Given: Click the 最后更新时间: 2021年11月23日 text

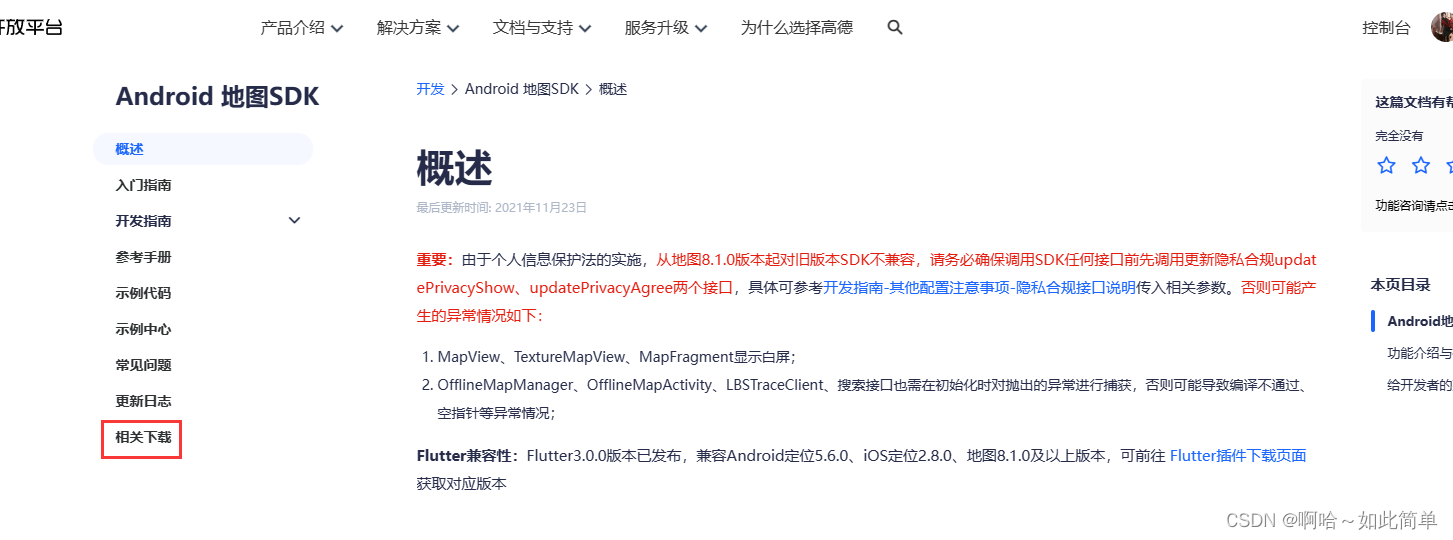Looking at the screenshot, I should [501, 208].
